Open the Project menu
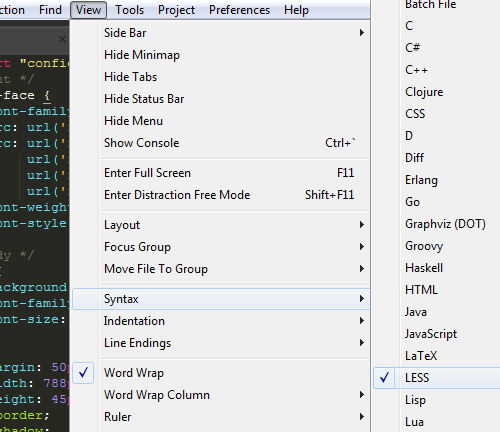 coord(176,10)
